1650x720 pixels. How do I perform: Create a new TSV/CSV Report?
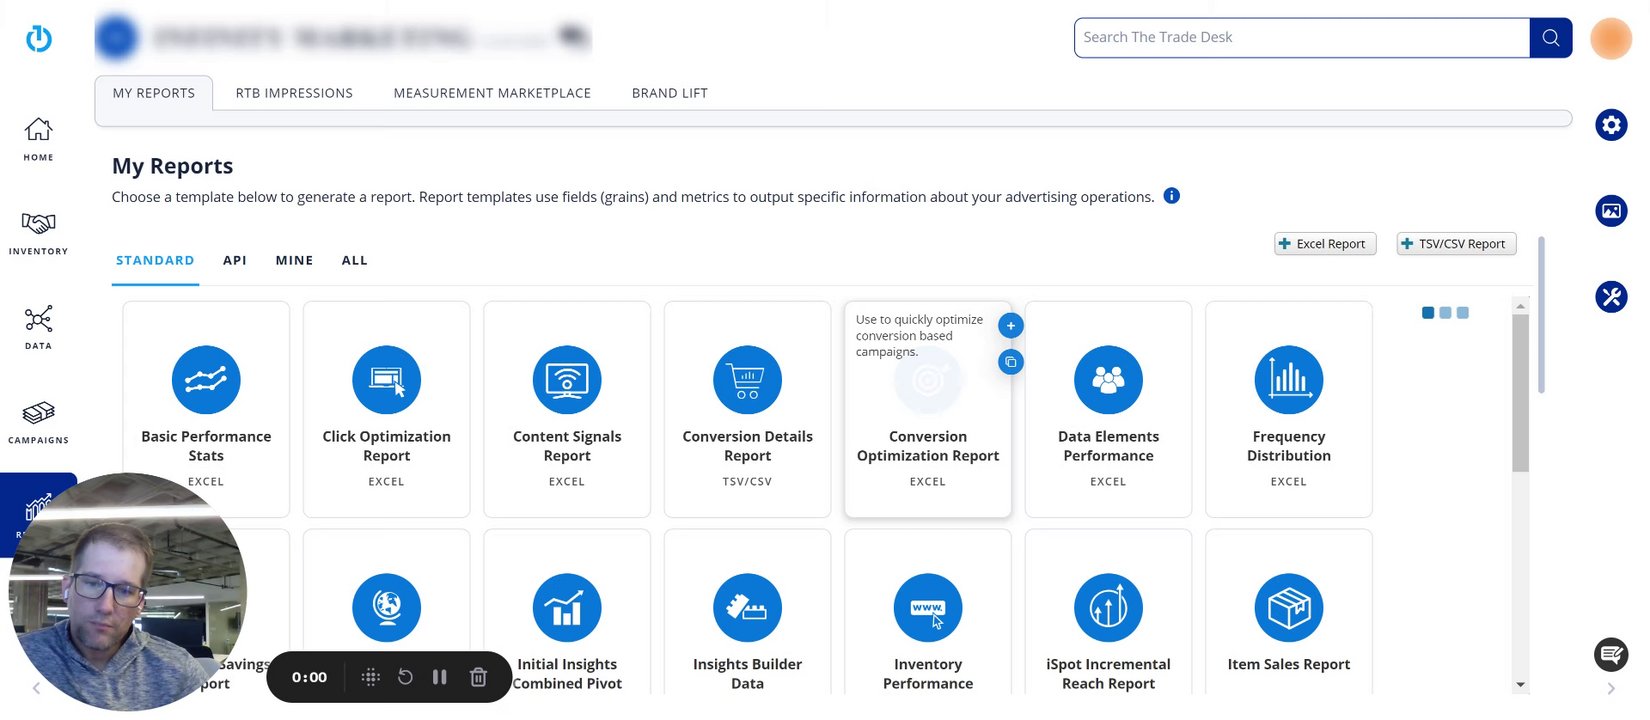pos(1456,244)
